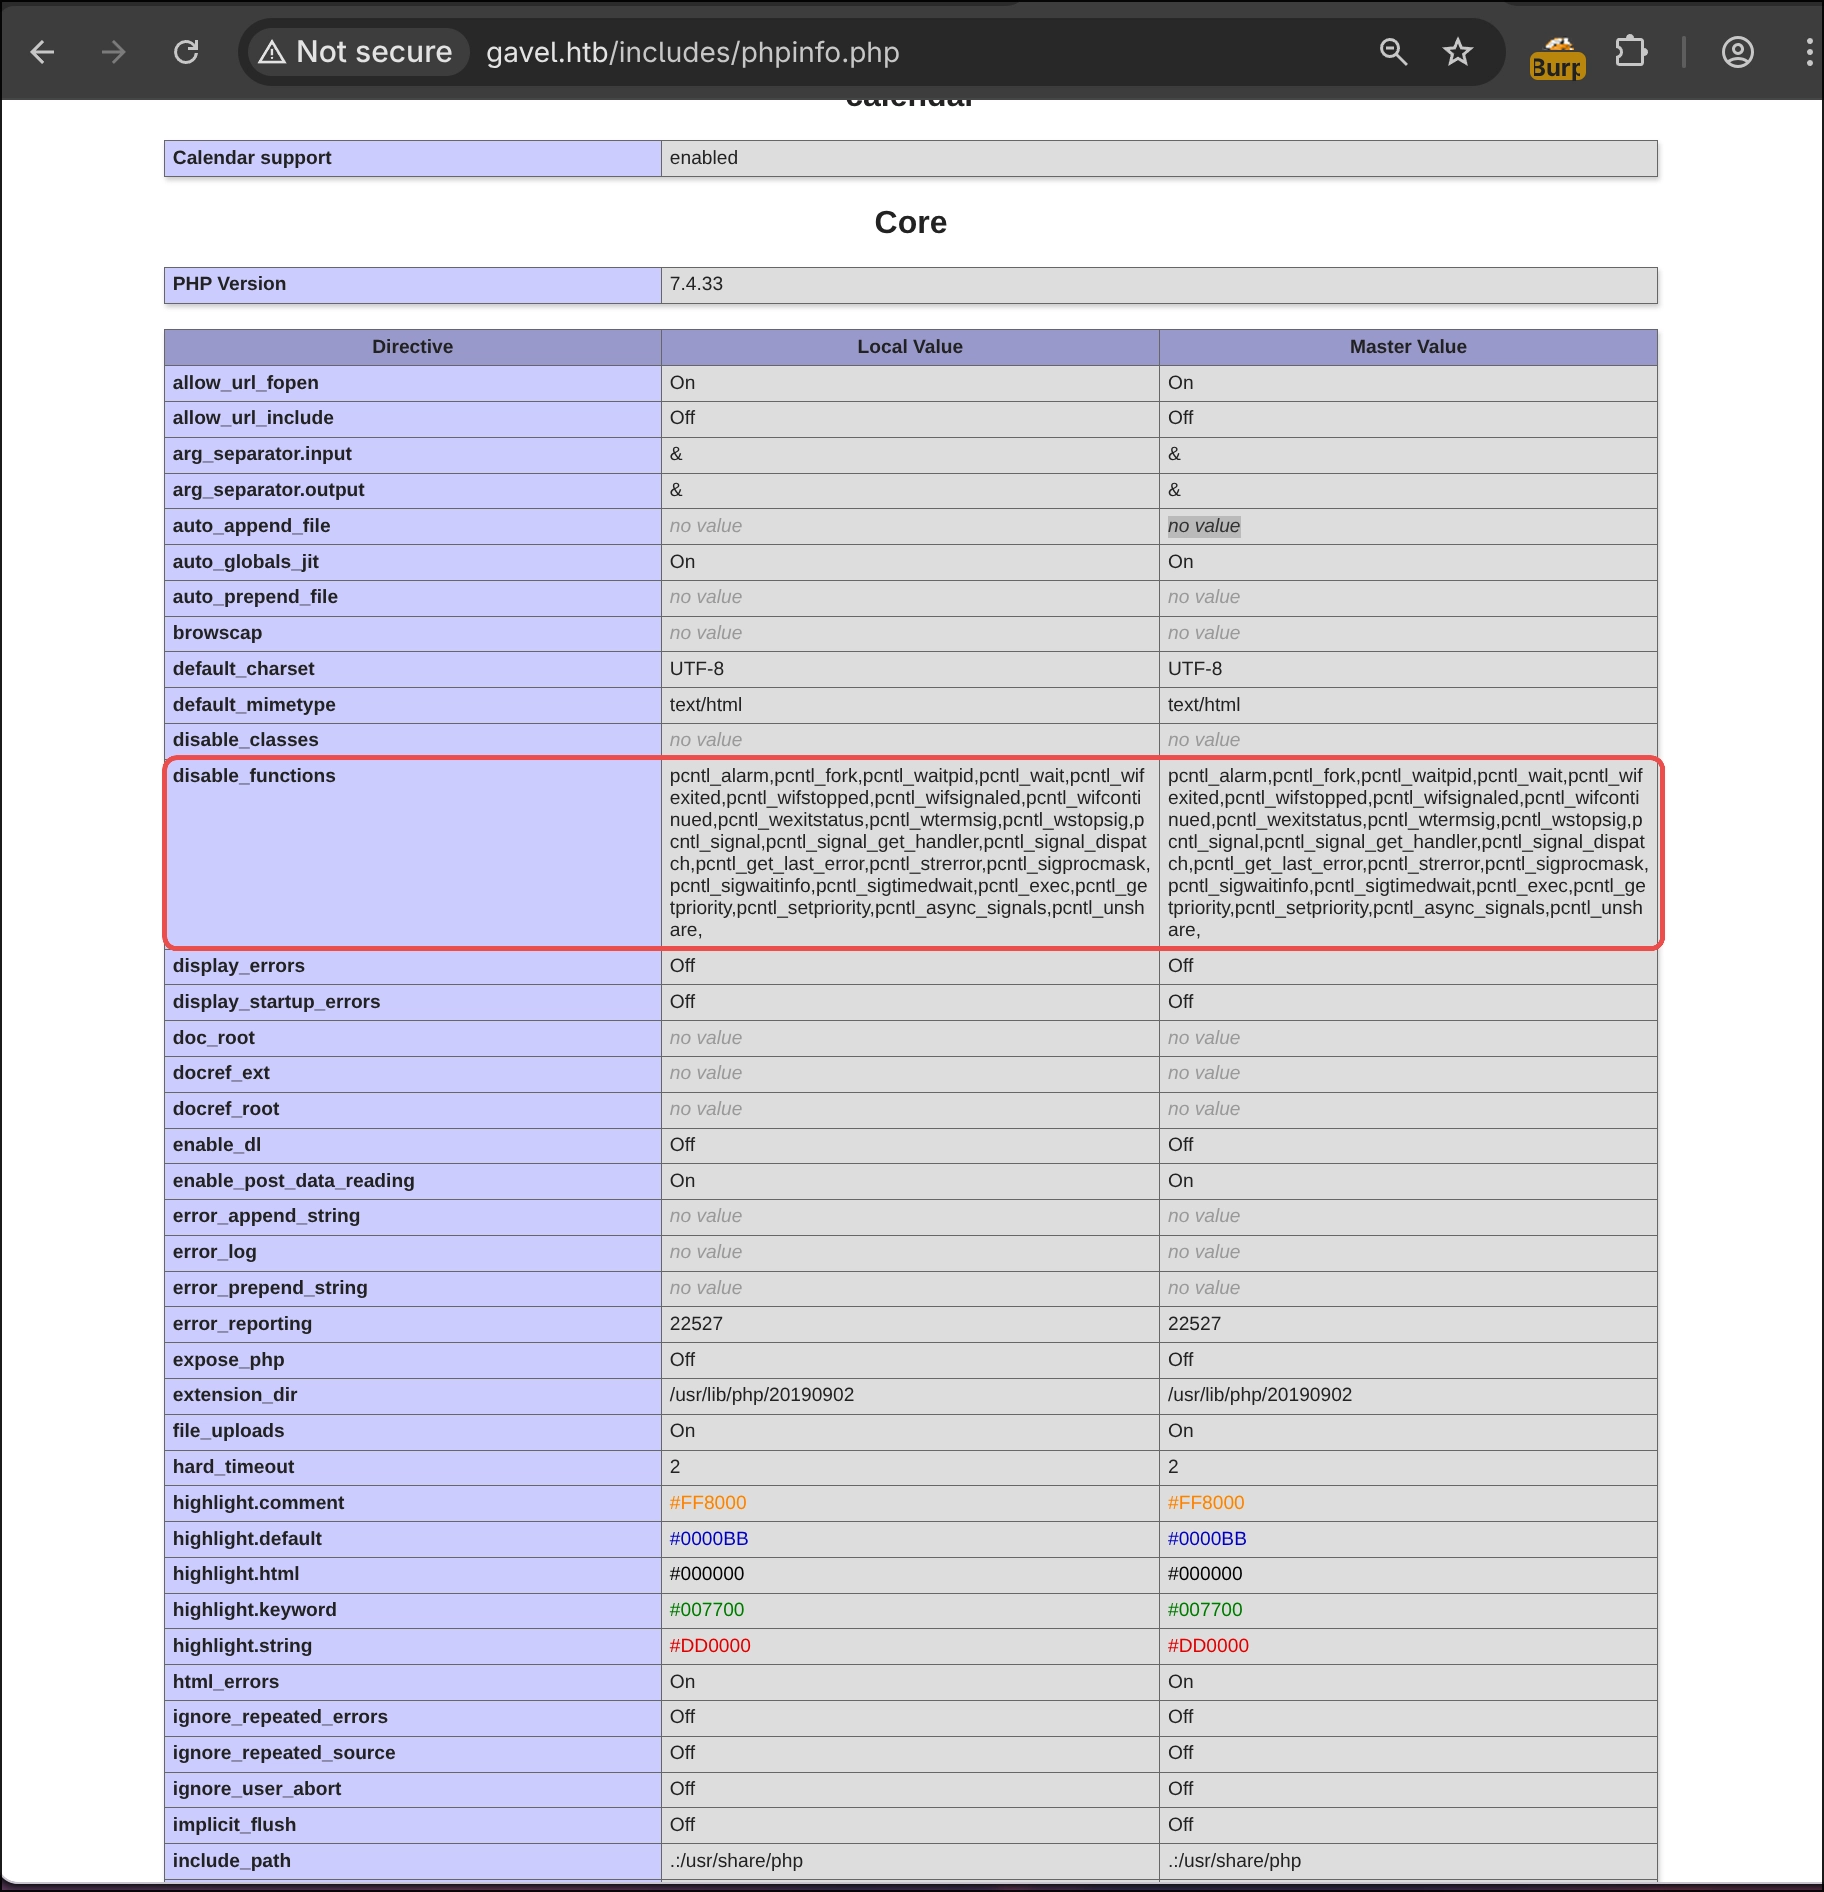Reload the phpinfo.php page

click(187, 52)
